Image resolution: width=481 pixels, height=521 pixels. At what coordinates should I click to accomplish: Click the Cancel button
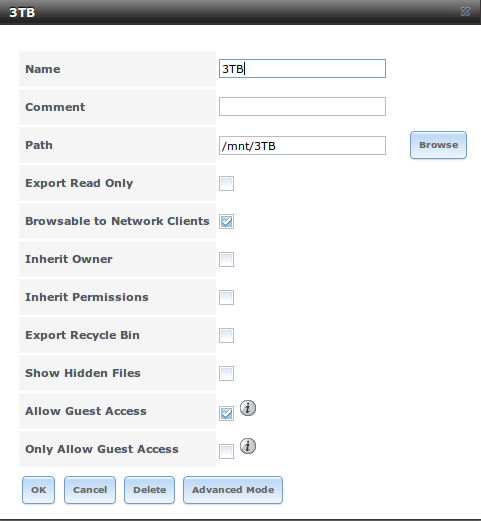90,490
